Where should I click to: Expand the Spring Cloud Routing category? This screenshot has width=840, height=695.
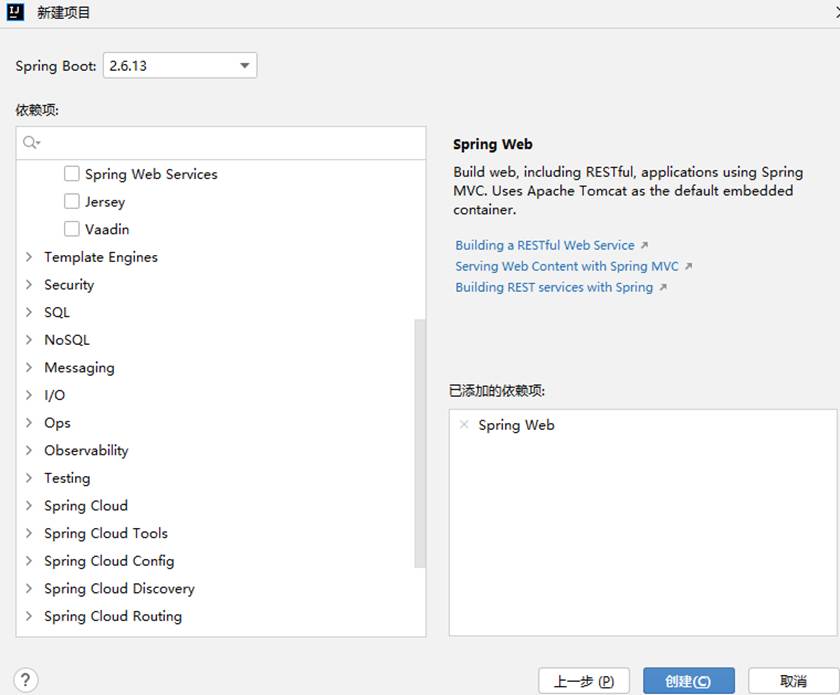point(29,616)
